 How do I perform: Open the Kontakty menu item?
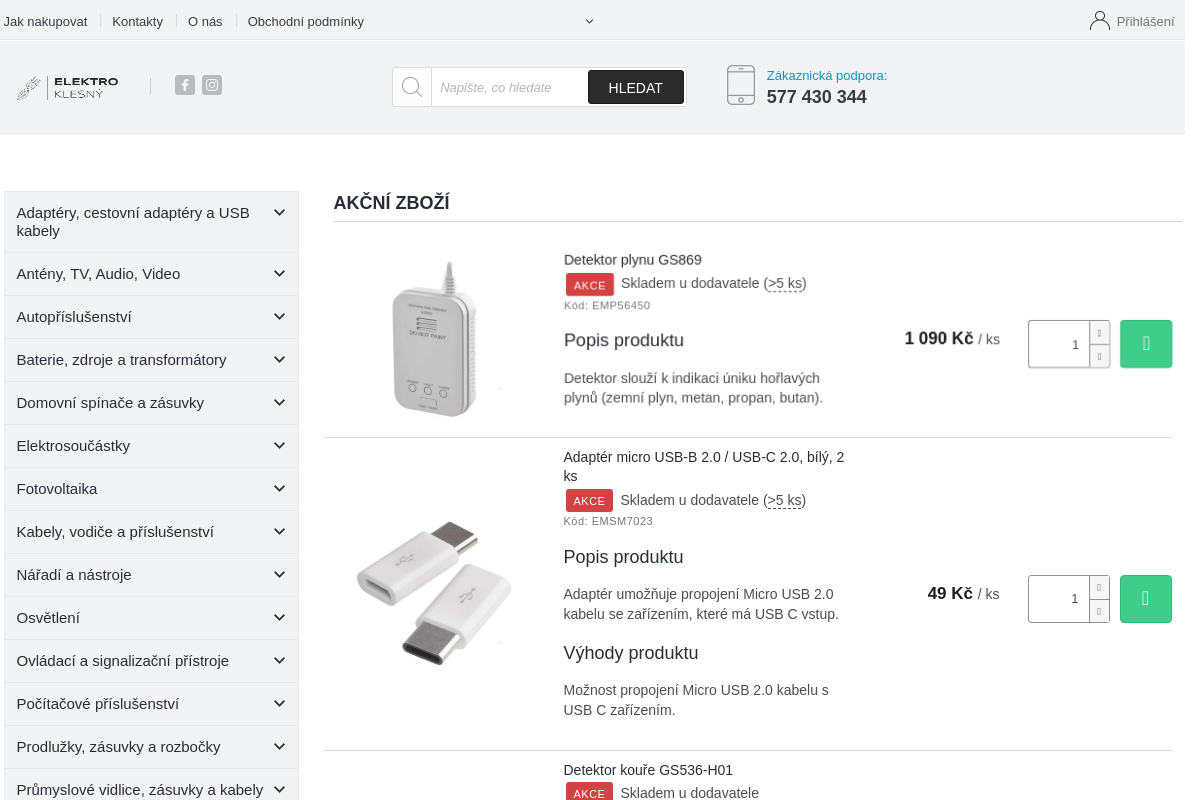[x=137, y=21]
